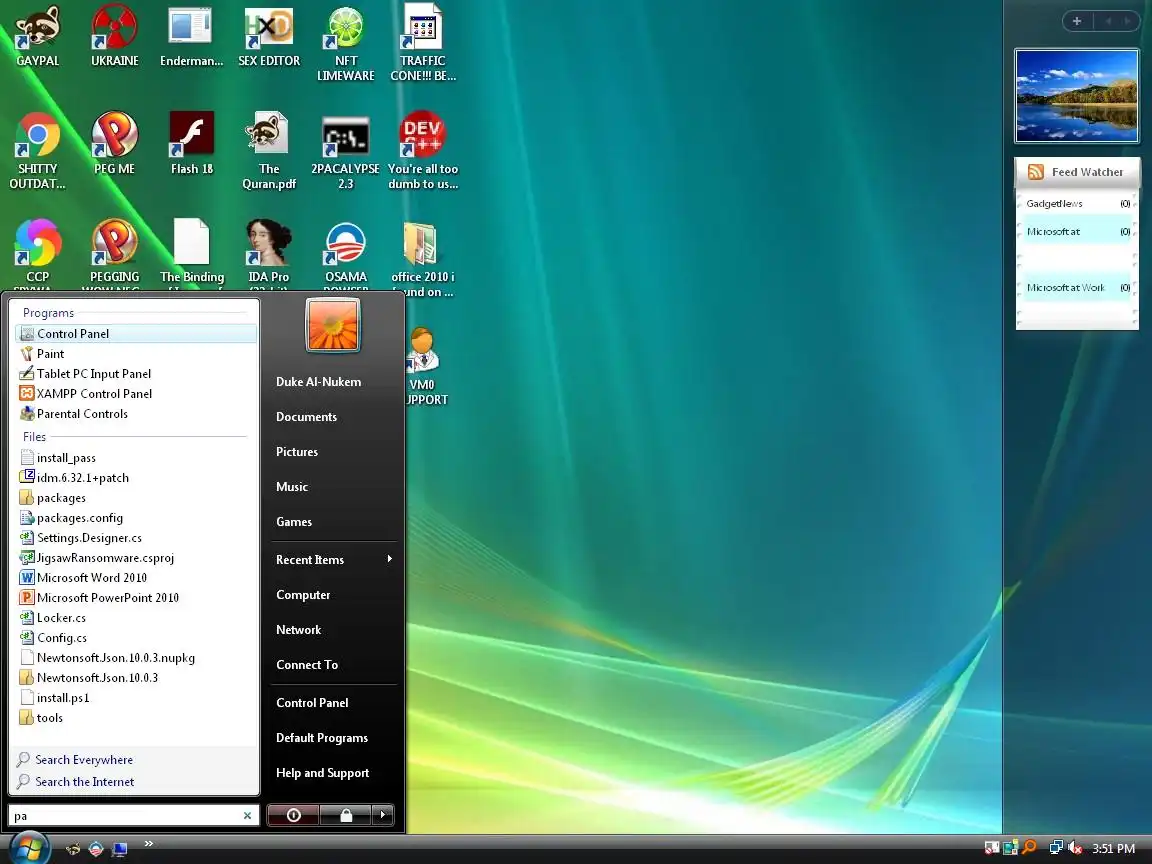1152x864 pixels.
Task: Open Control Panel in Programs results
Action: (x=136, y=334)
